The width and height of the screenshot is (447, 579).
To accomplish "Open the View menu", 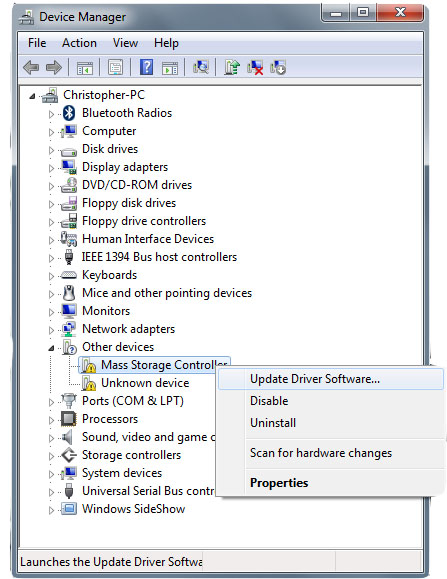I will 125,43.
